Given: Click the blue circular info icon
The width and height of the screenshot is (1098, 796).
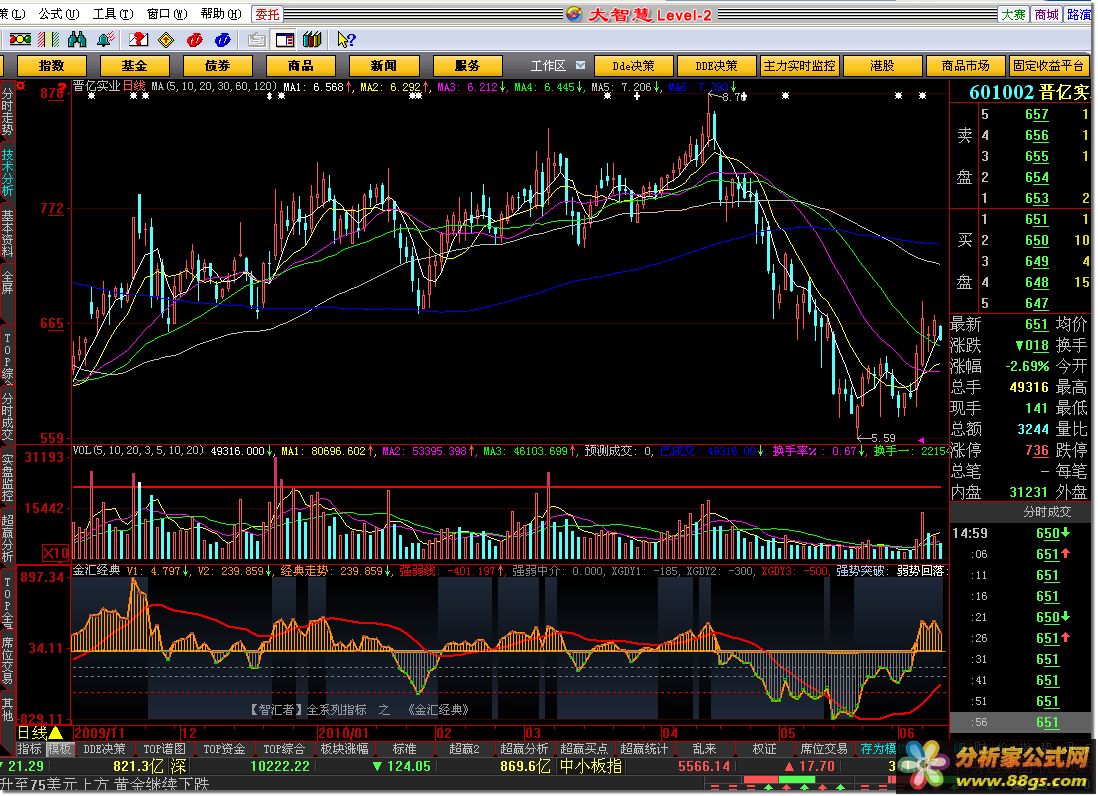Looking at the screenshot, I should 223,40.
